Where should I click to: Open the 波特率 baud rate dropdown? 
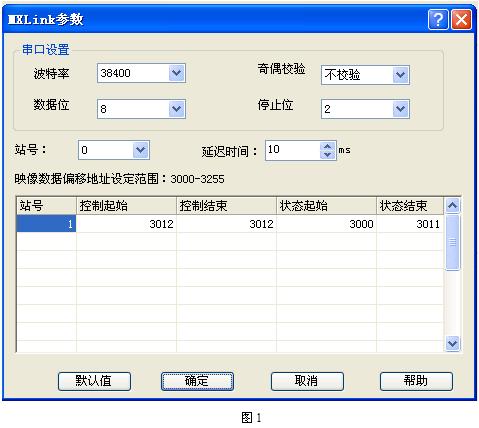click(x=176, y=73)
